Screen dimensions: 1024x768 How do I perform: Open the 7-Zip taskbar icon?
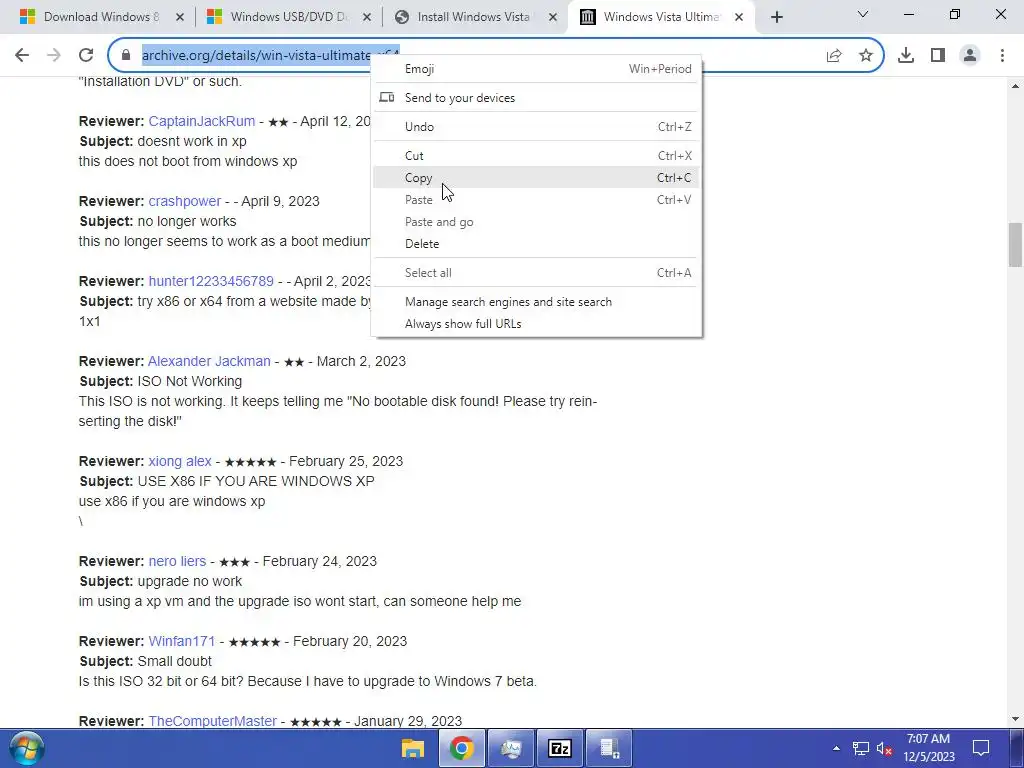tap(560, 748)
